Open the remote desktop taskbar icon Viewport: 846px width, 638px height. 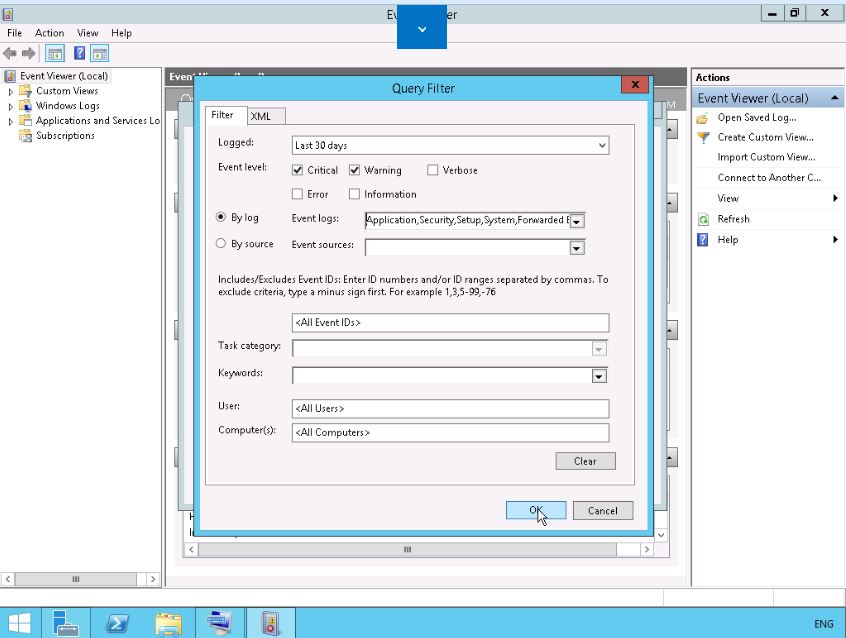(220, 622)
